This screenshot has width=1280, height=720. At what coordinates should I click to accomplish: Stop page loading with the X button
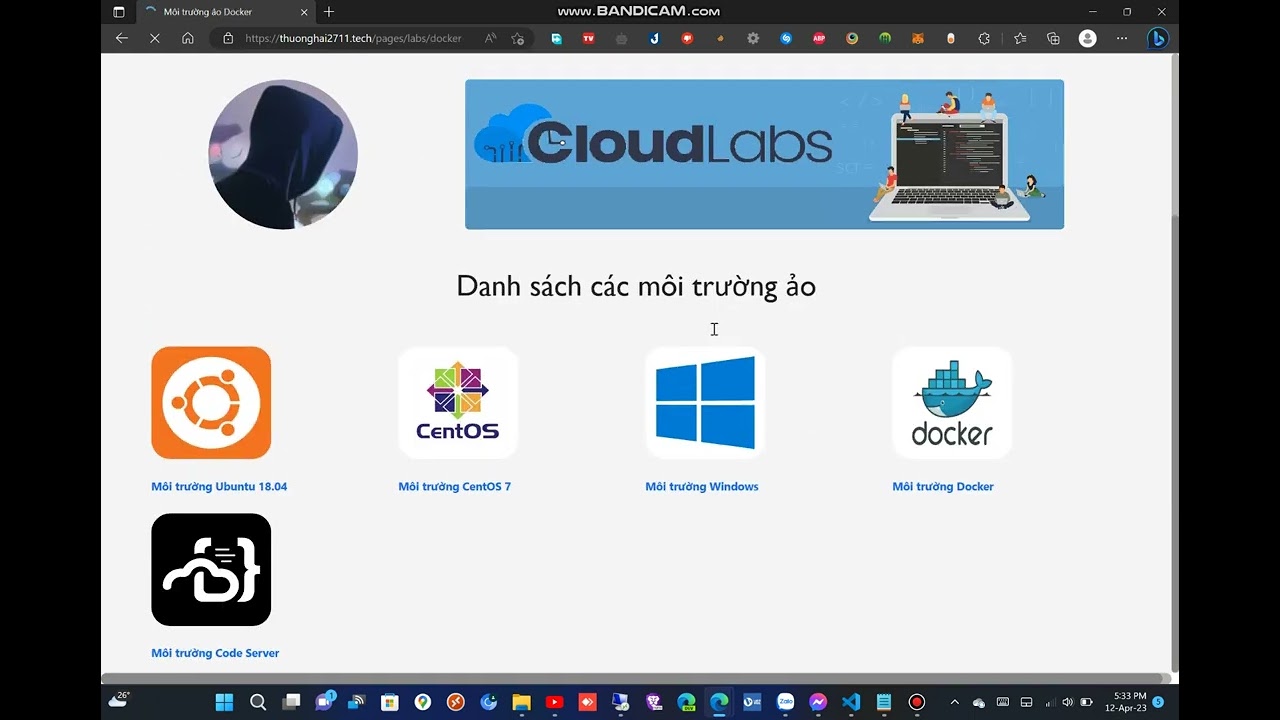coord(155,38)
